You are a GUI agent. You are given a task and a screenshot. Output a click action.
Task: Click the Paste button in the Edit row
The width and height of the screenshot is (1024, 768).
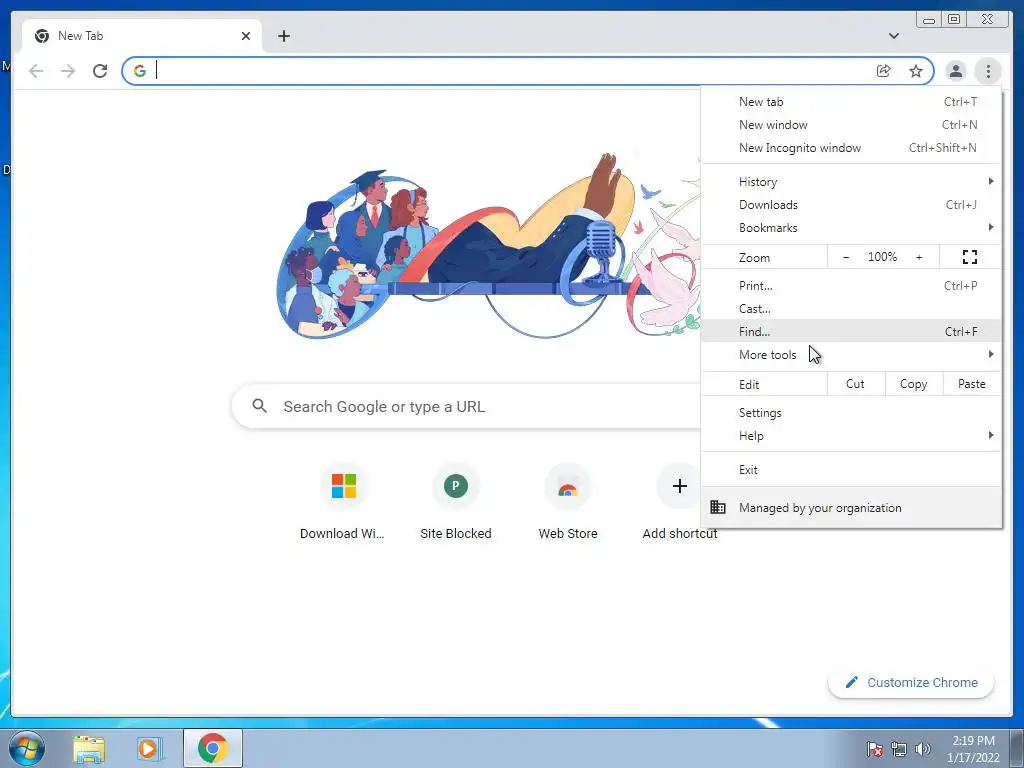(972, 384)
